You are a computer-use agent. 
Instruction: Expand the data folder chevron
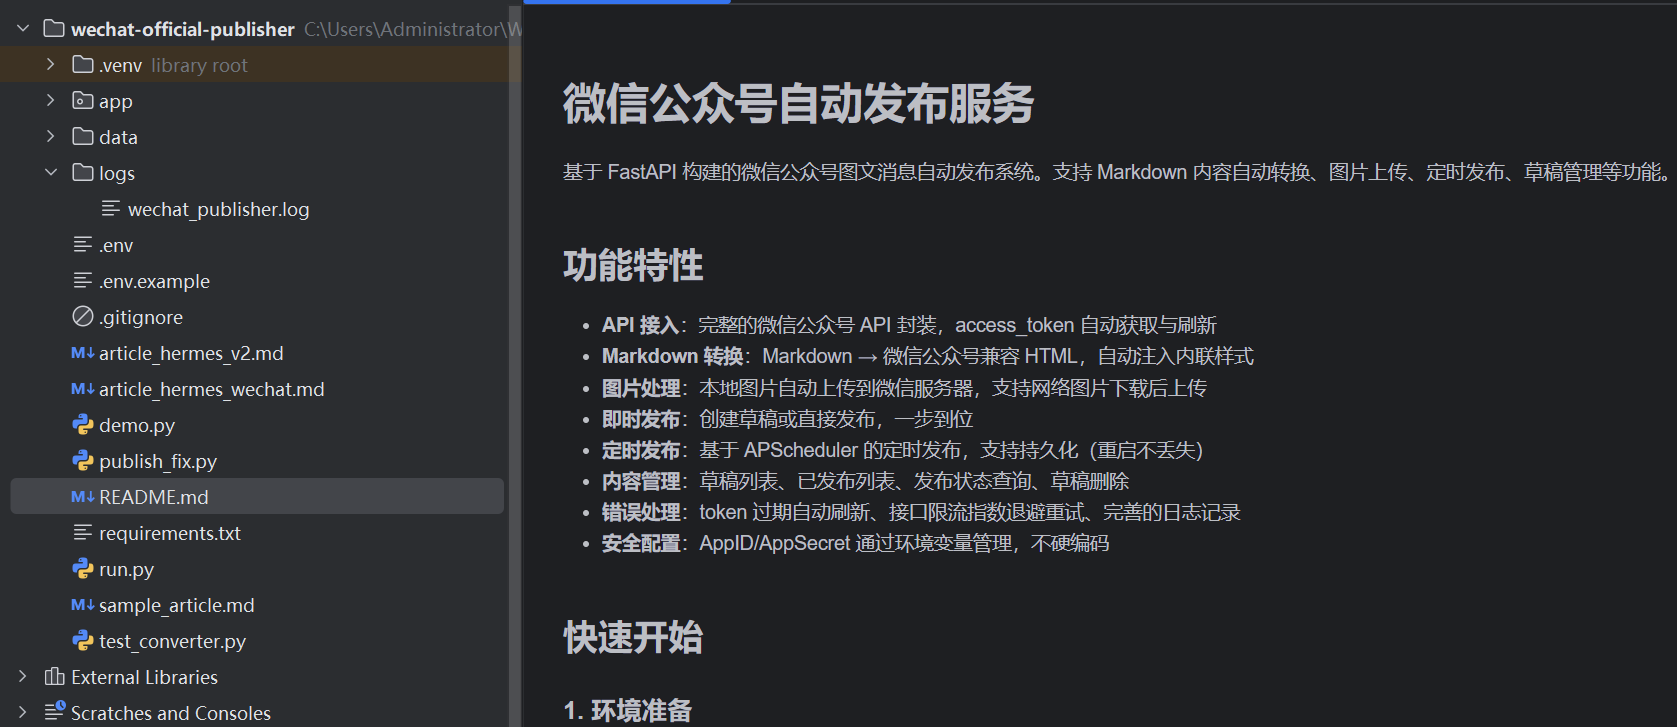[51, 137]
